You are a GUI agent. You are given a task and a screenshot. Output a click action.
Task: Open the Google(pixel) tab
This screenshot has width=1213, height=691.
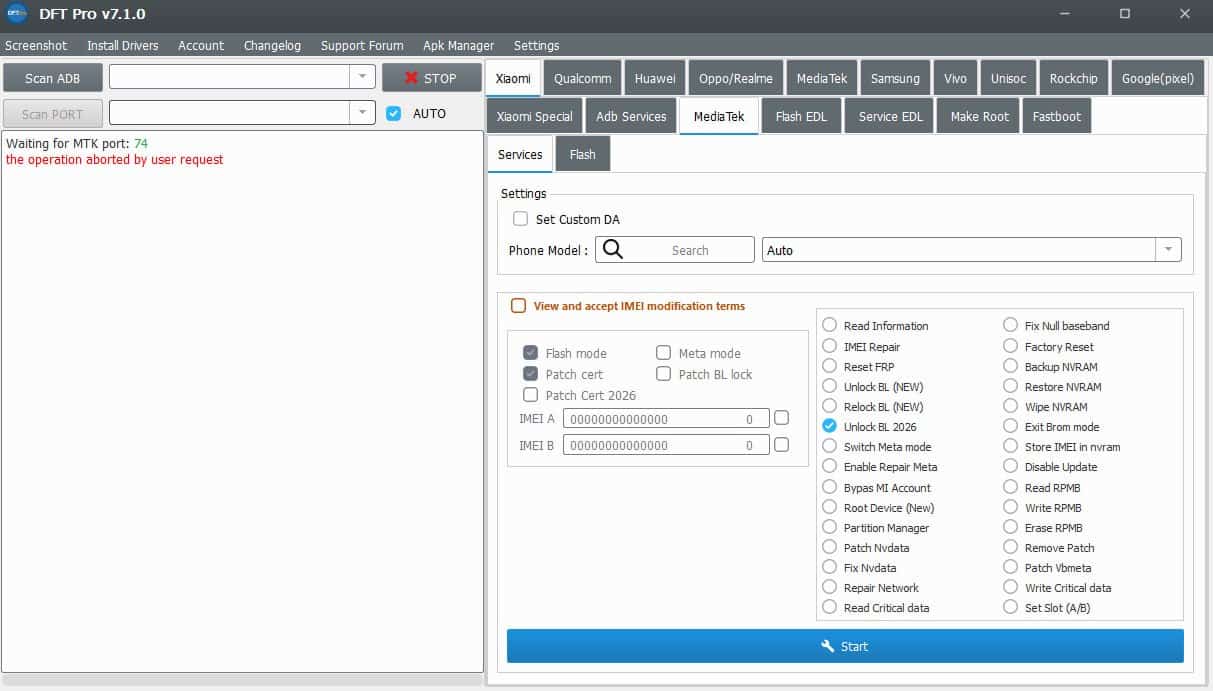click(1158, 78)
